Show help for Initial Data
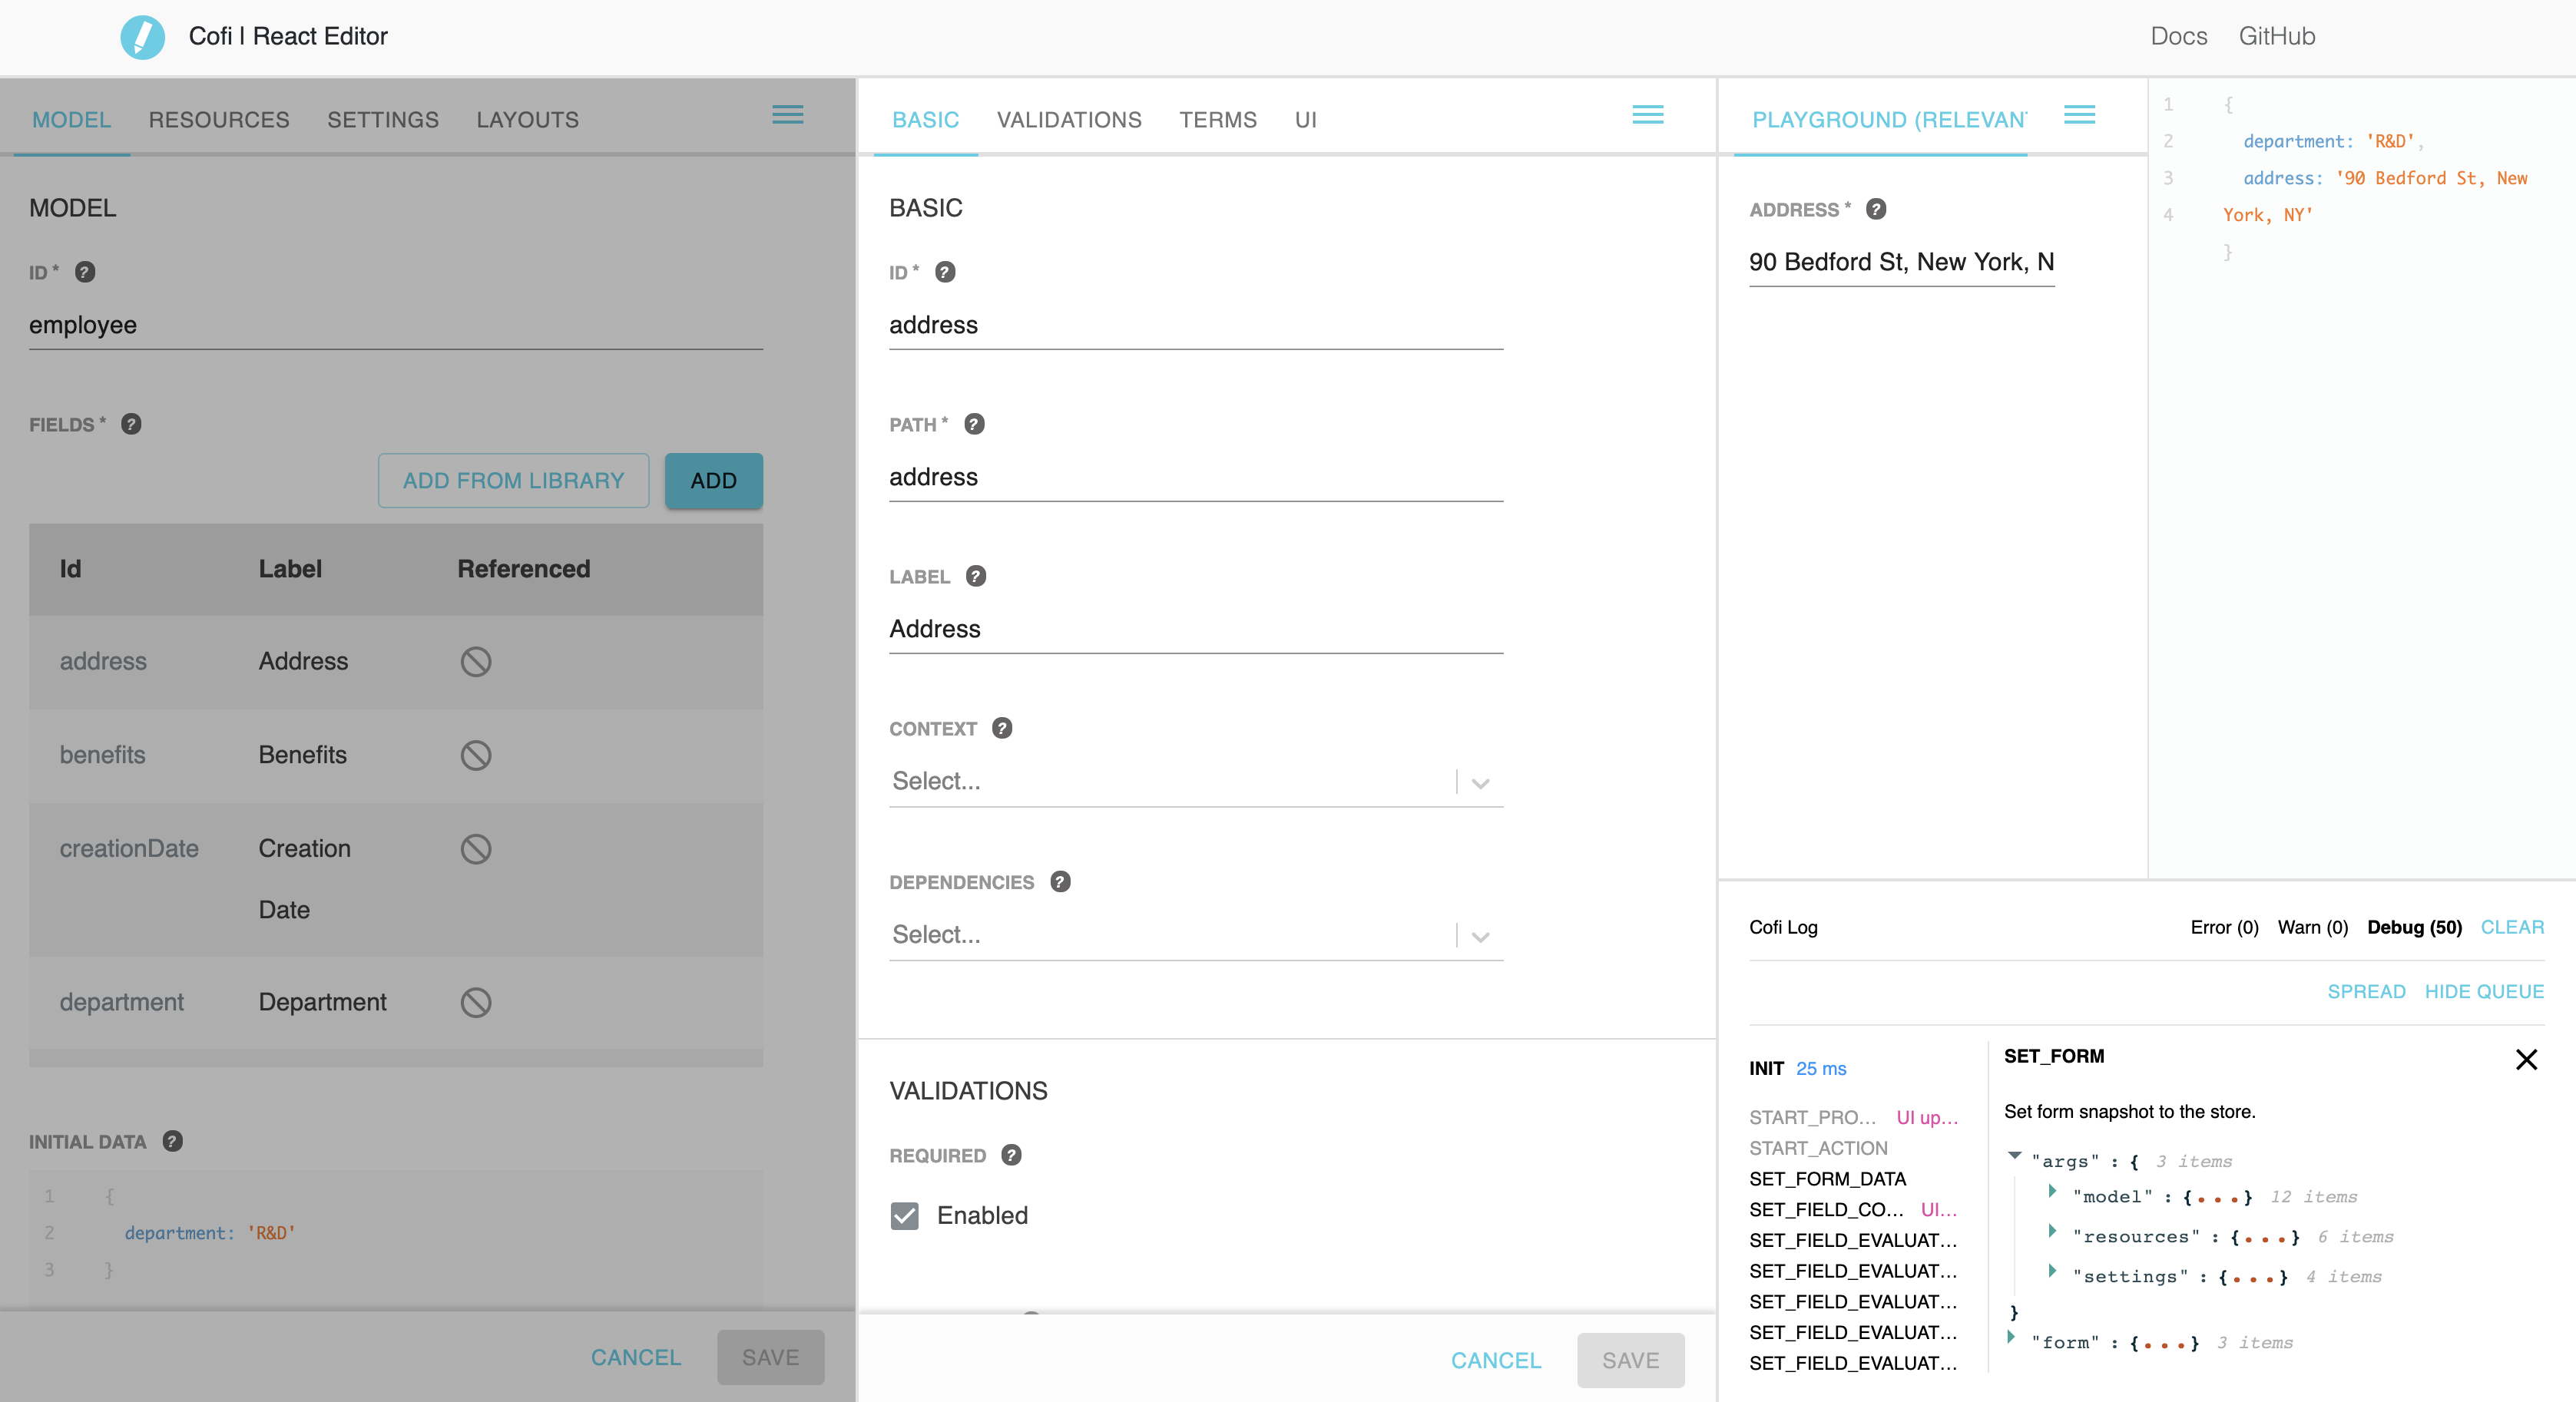2576x1402 pixels. [x=172, y=1141]
